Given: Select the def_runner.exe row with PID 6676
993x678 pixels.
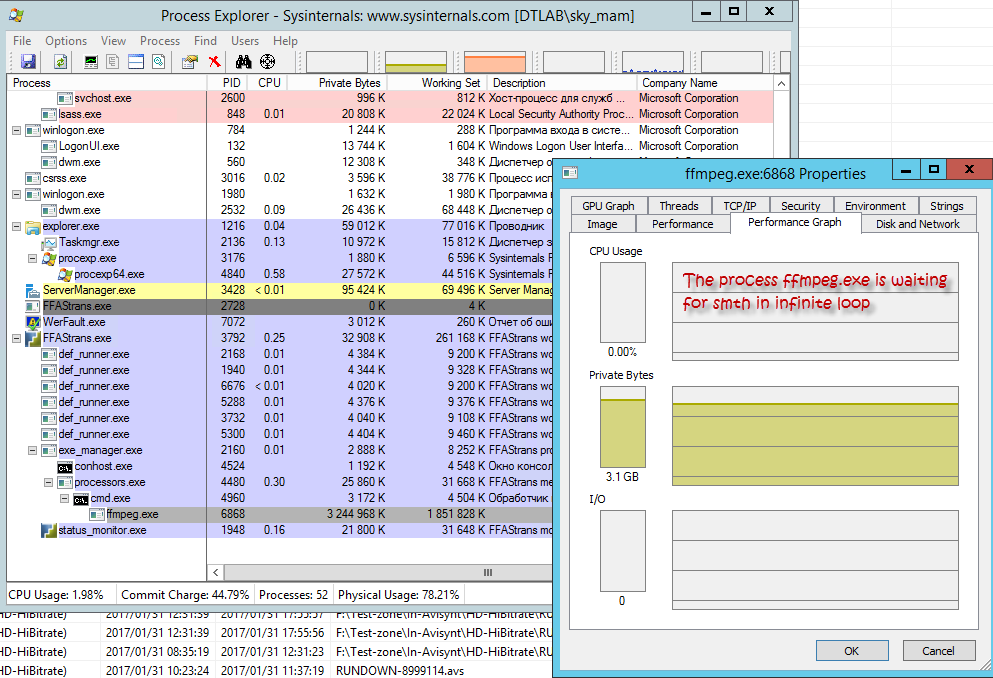Looking at the screenshot, I should coord(279,386).
